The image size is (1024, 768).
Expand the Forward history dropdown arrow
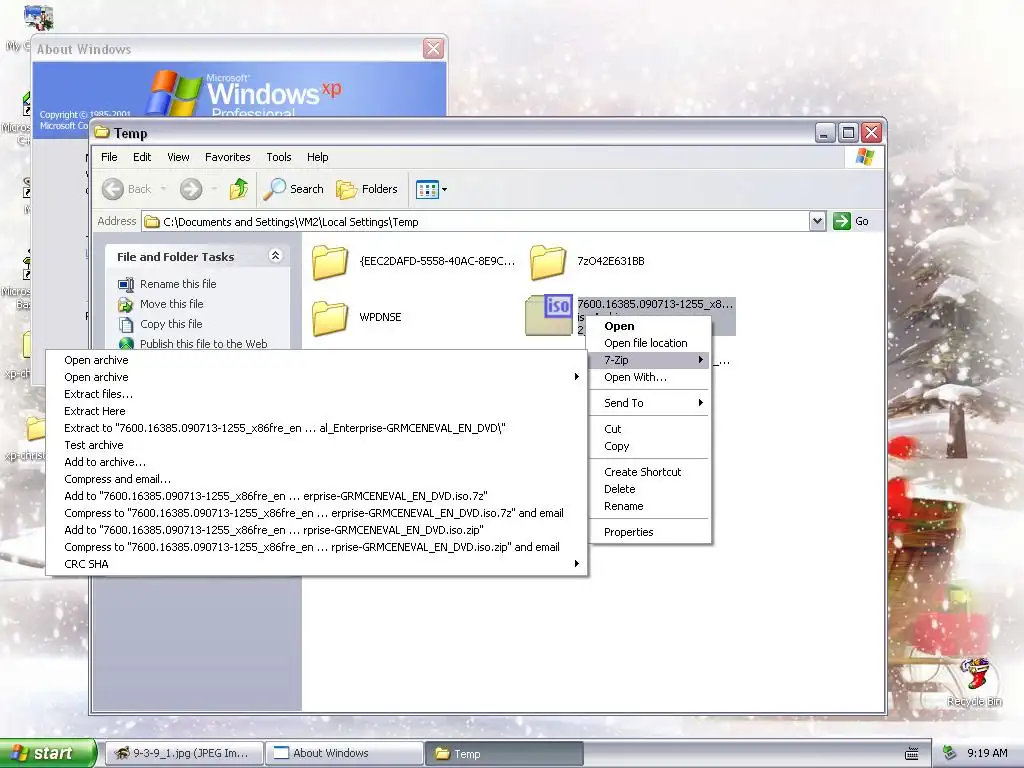(214, 189)
